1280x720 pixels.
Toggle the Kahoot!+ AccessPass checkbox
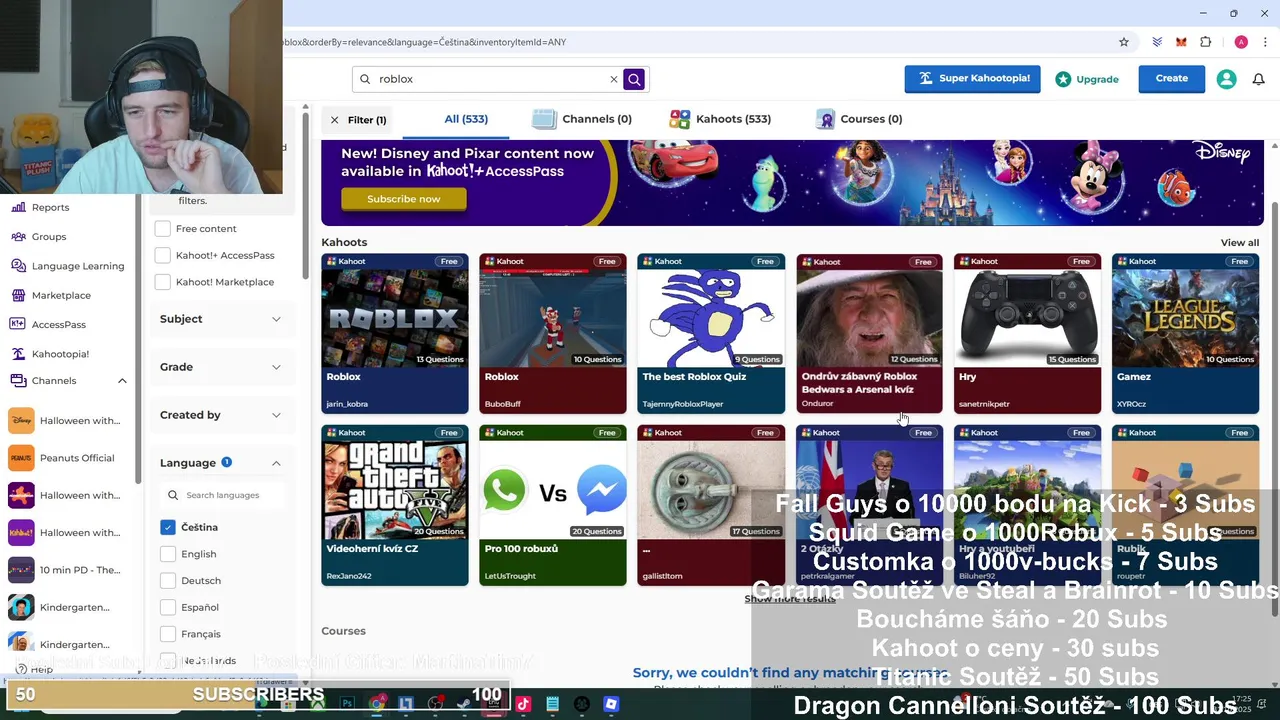[163, 255]
